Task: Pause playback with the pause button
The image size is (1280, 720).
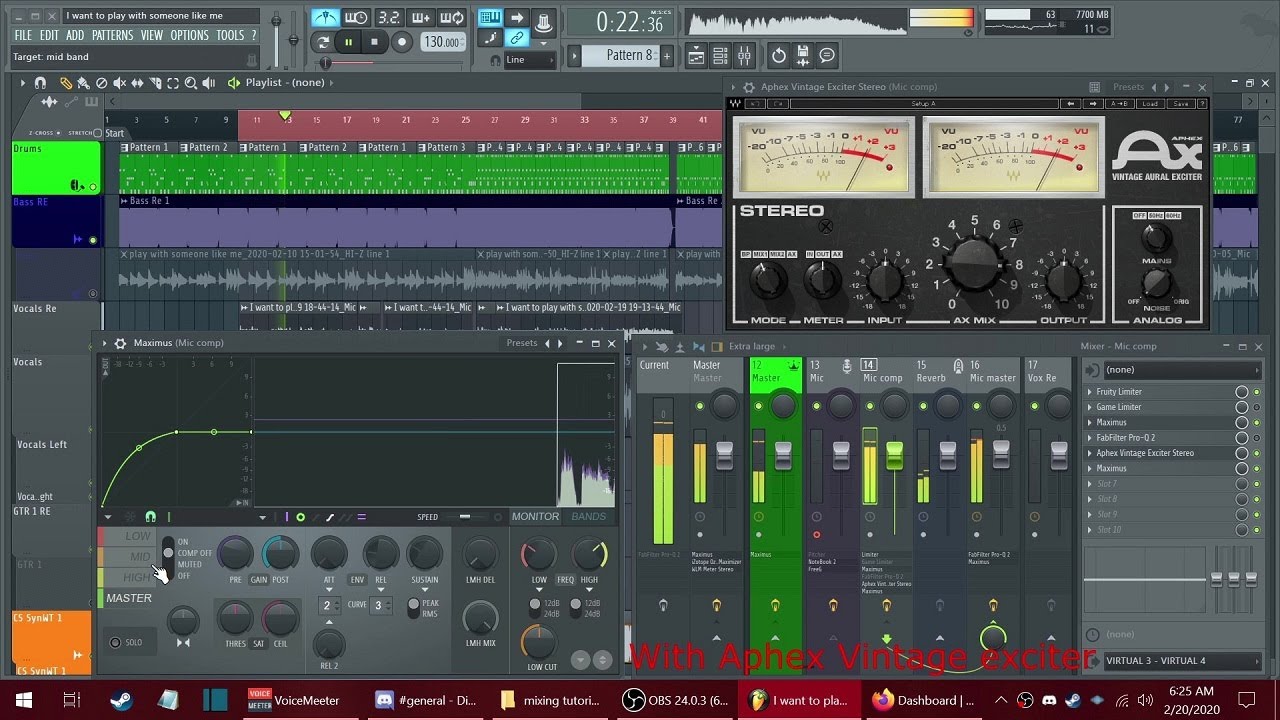Action: (348, 42)
